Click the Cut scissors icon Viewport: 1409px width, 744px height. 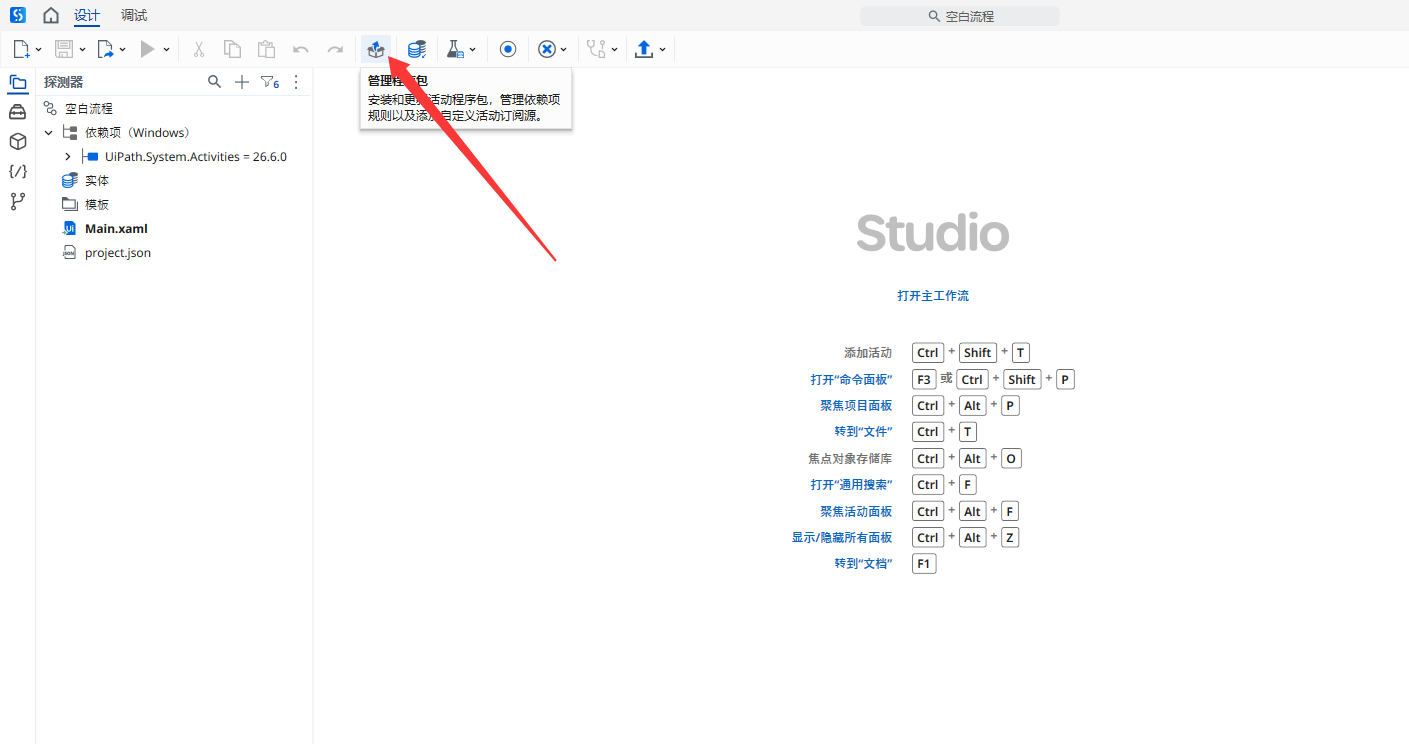199,49
